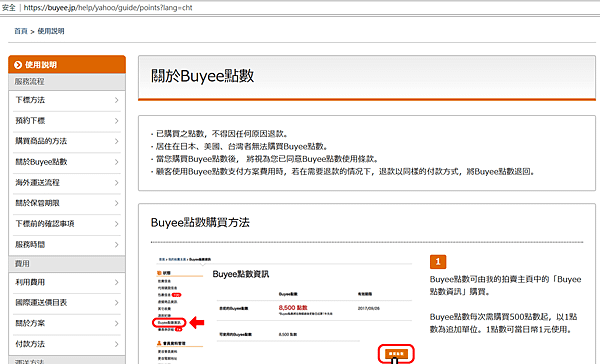The width and height of the screenshot is (600, 364).
Task: Click the 首頁 breadcrumb link
Action: (21, 31)
